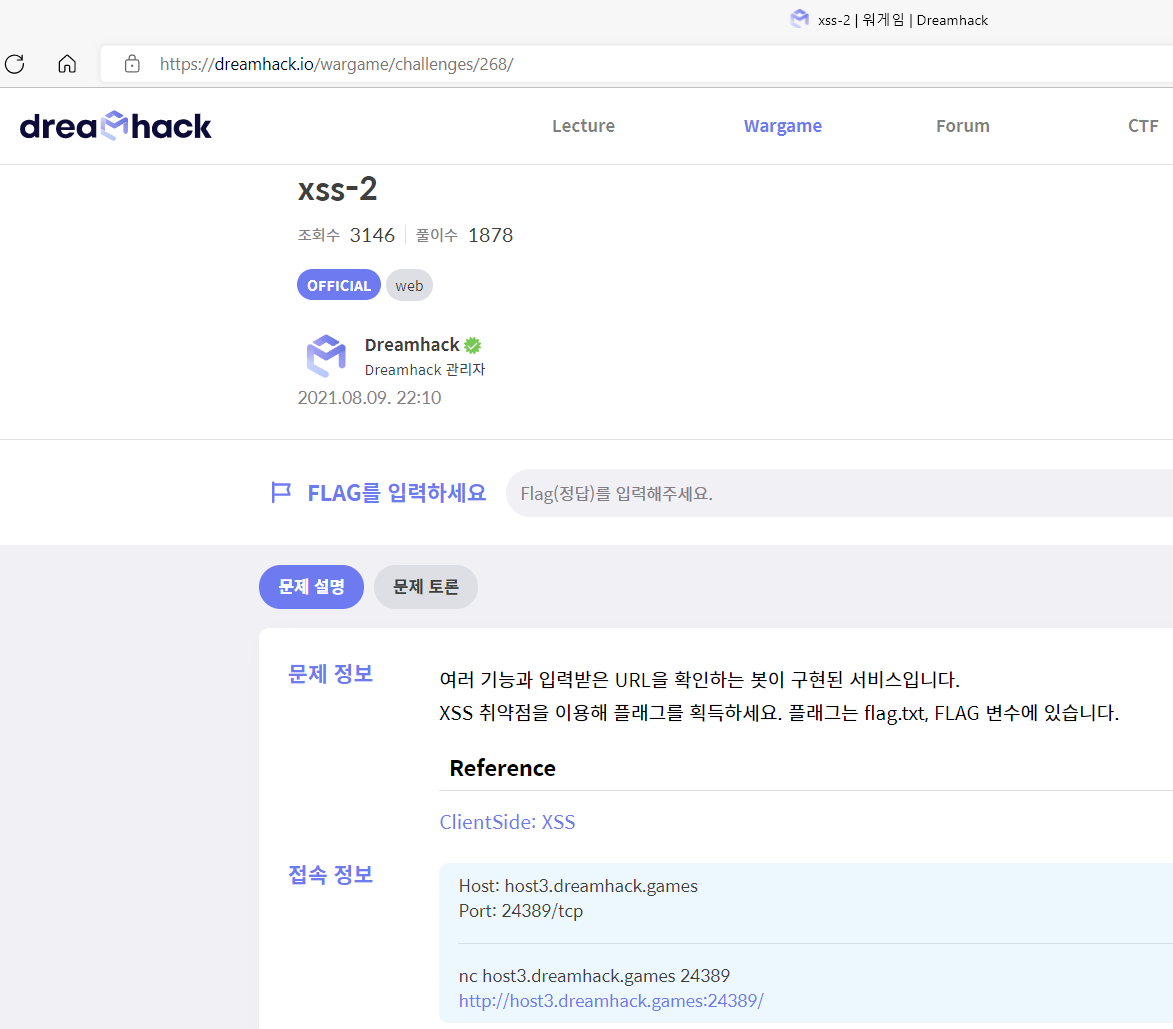
Task: Reload the page with the refresh icon
Action: 15,64
